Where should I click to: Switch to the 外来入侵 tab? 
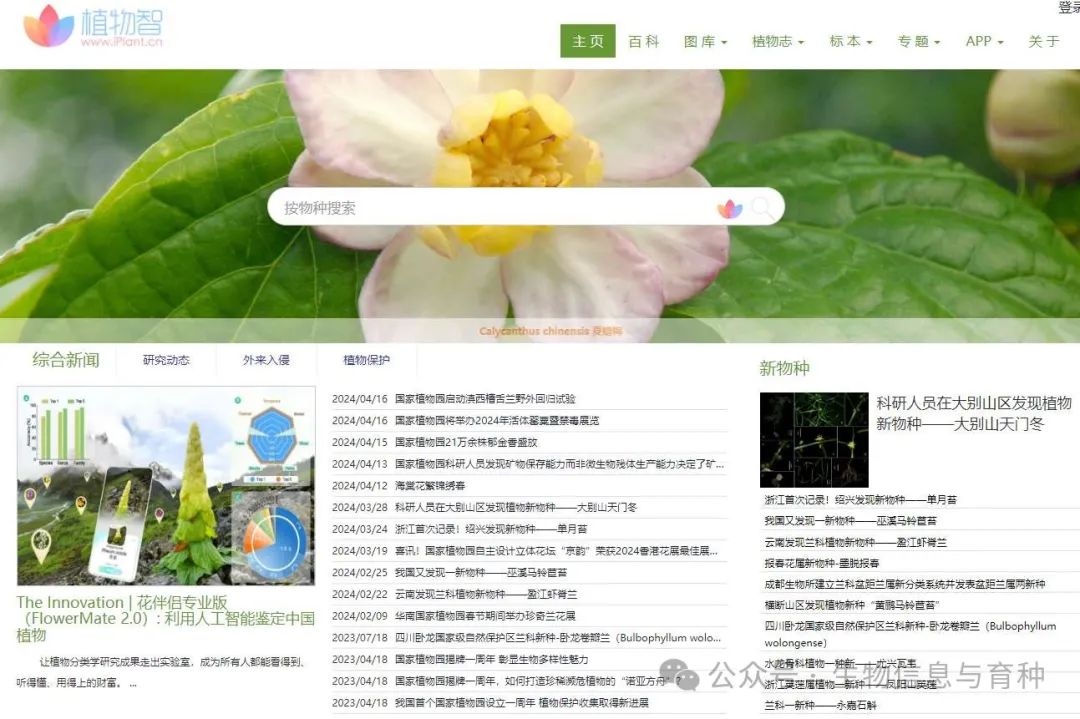pyautogui.click(x=268, y=360)
